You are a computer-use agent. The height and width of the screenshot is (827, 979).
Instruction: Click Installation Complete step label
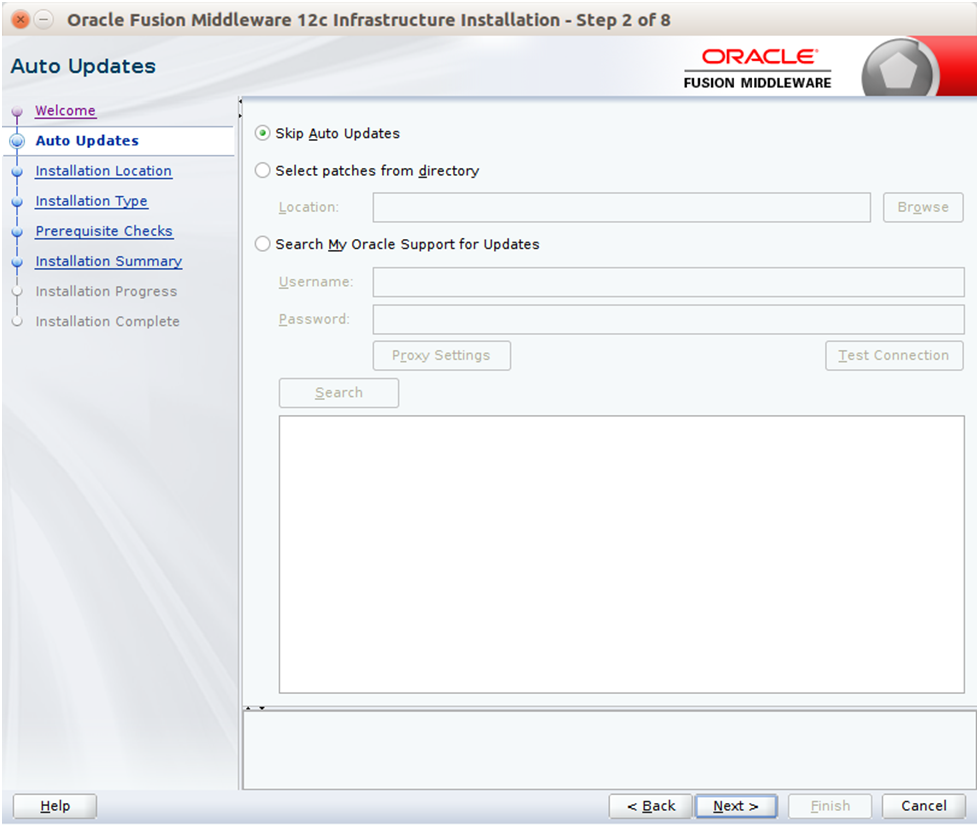pyautogui.click(x=107, y=321)
